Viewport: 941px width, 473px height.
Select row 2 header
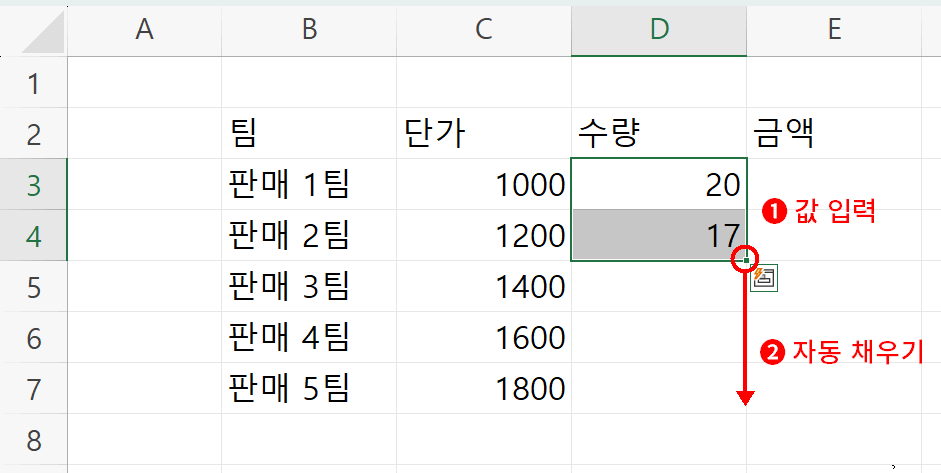(x=34, y=133)
